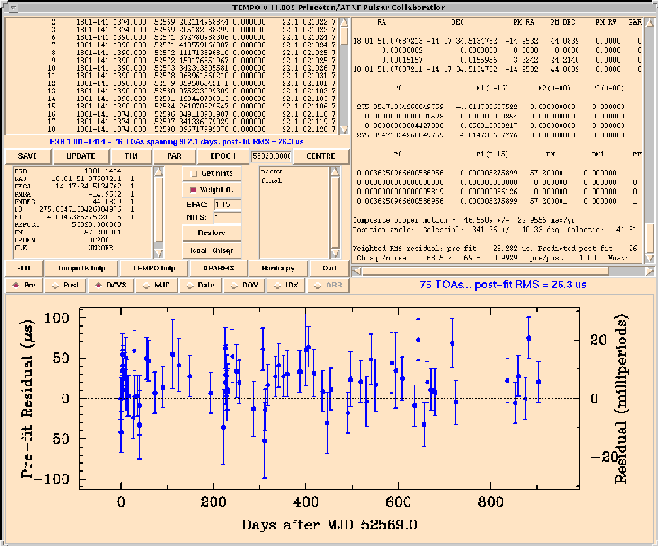Open the TIM file button
658x546 pixels.
pos(131,156)
